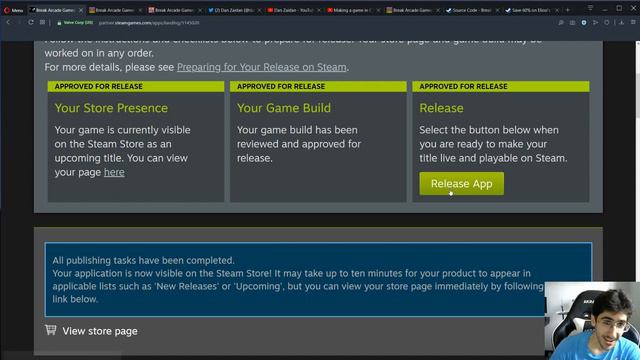640x360 pixels.
Task: Click the Release card heading
Action: point(441,108)
